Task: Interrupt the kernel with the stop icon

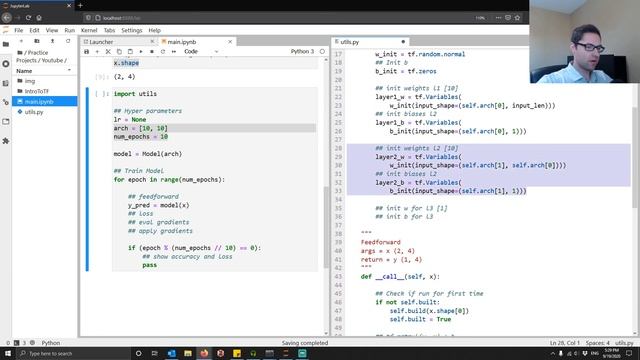Action: [152, 52]
